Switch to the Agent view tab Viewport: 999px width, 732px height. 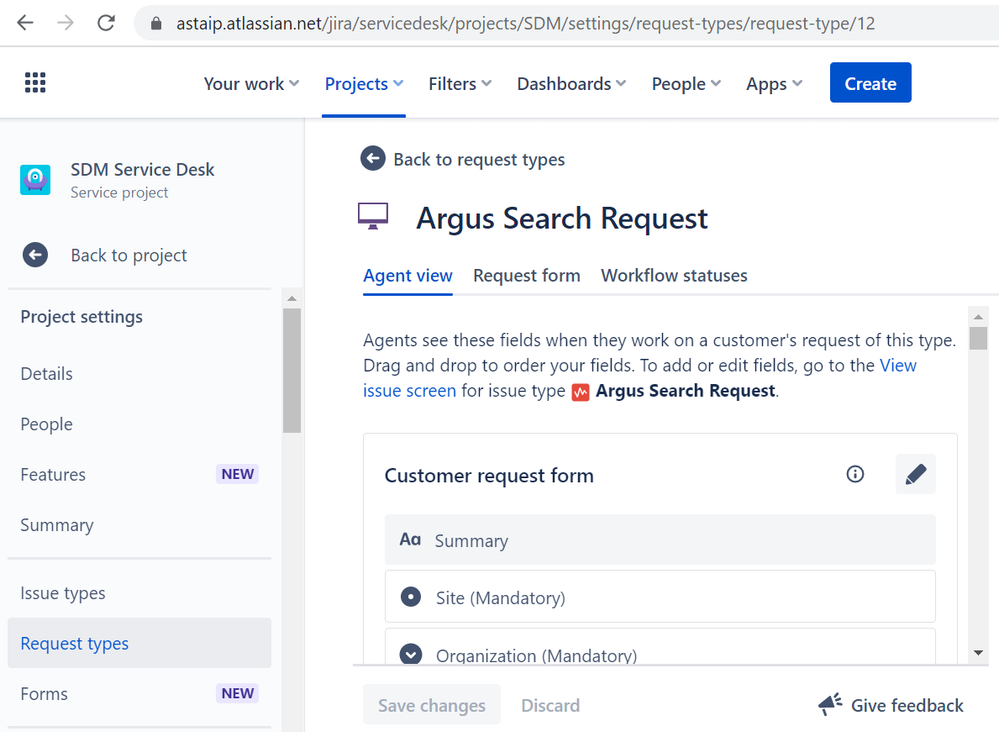point(408,275)
